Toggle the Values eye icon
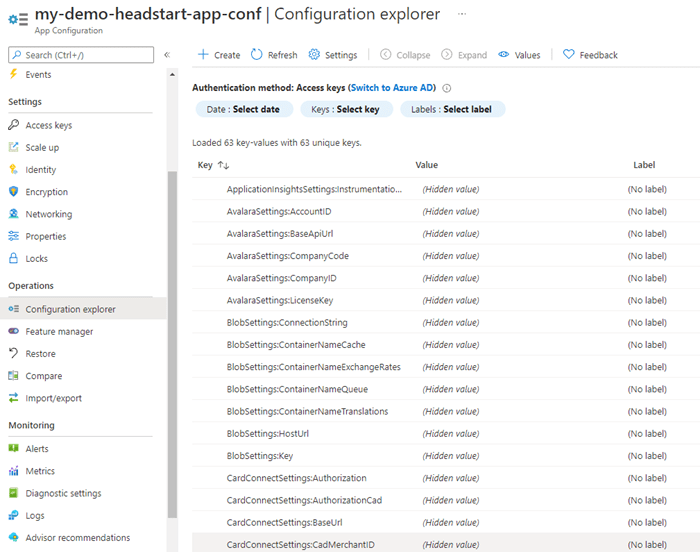This screenshot has height=552, width=700. tap(504, 54)
